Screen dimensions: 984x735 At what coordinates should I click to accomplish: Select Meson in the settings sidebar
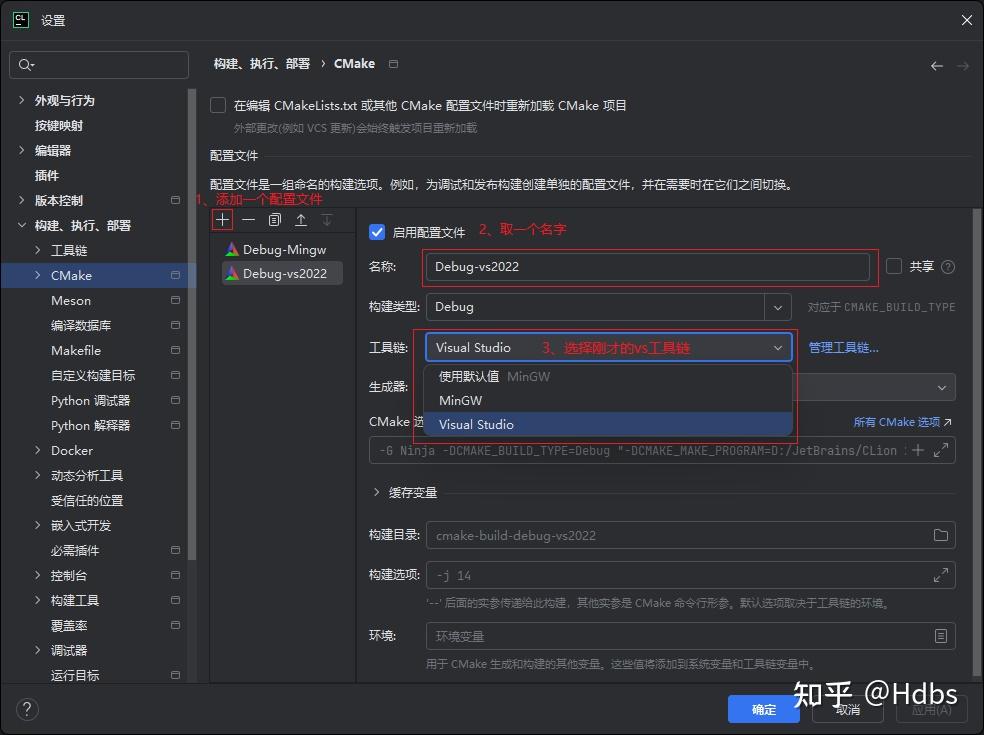pos(70,300)
